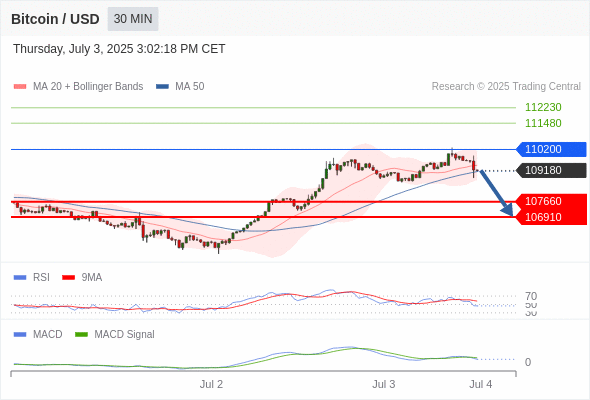Click the 111480 green resistance label
The image size is (590, 400).
(543, 123)
